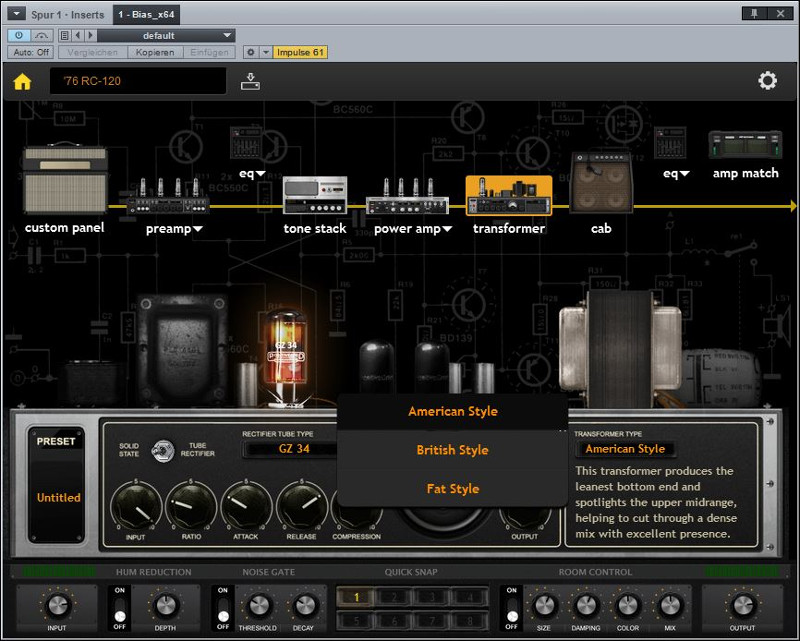The height and width of the screenshot is (641, 800).
Task: Click the ATTACK knob
Action: 246,507
